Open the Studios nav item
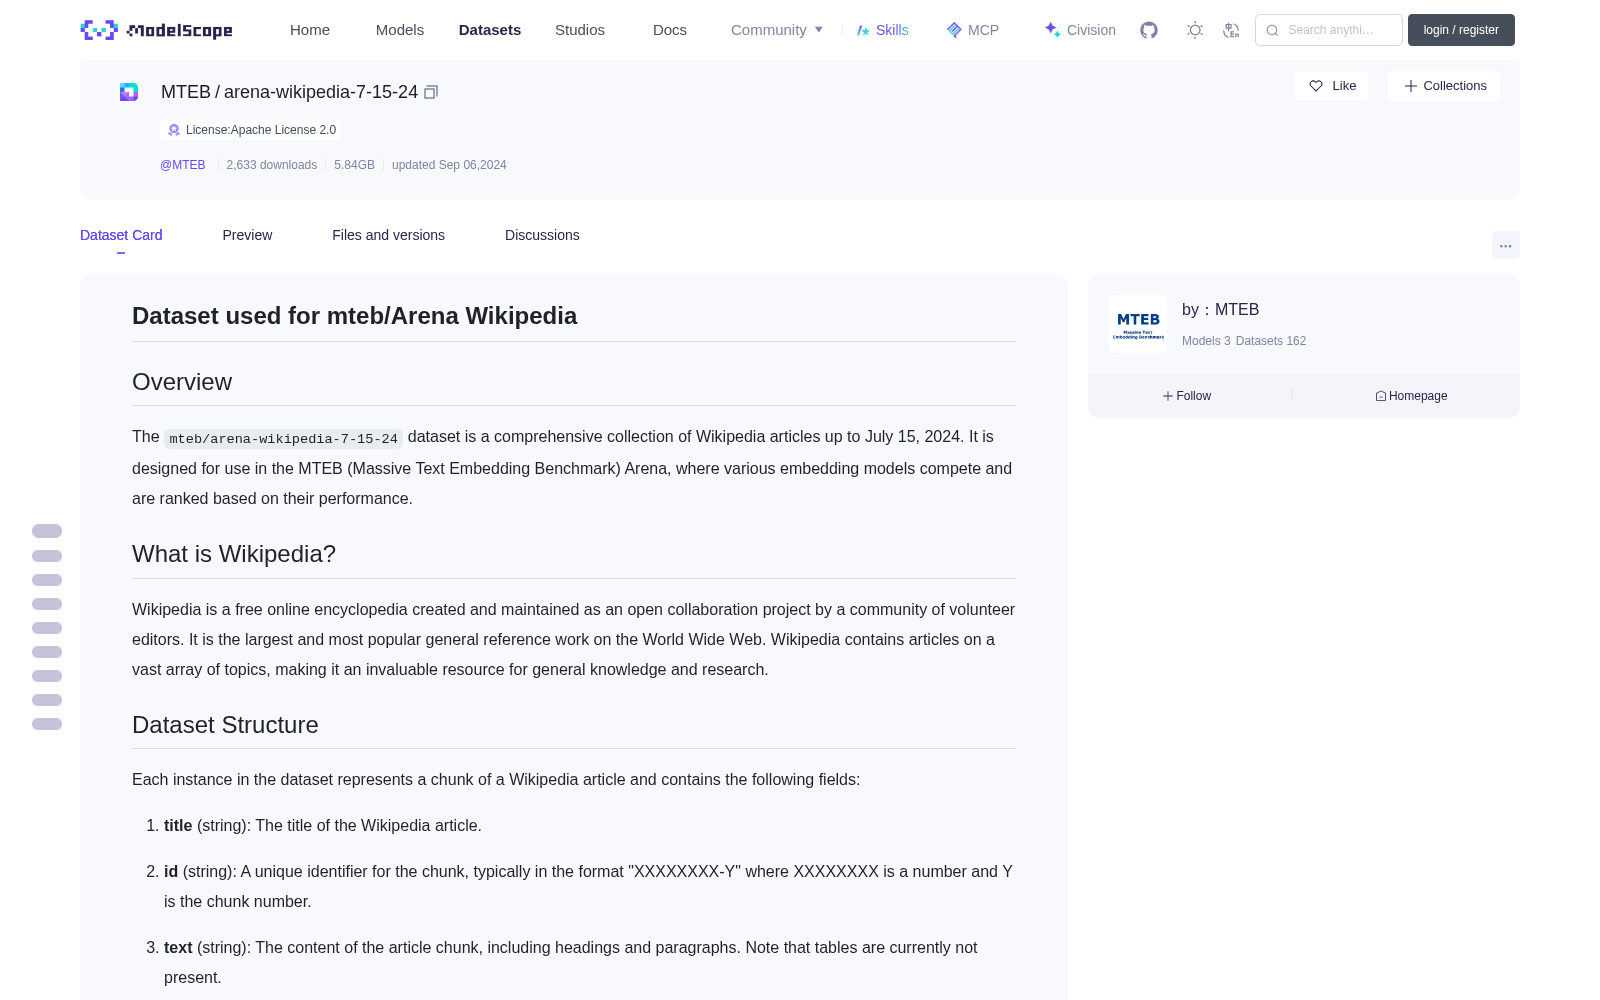Screen dimensions: 1600x1000 click(580, 30)
